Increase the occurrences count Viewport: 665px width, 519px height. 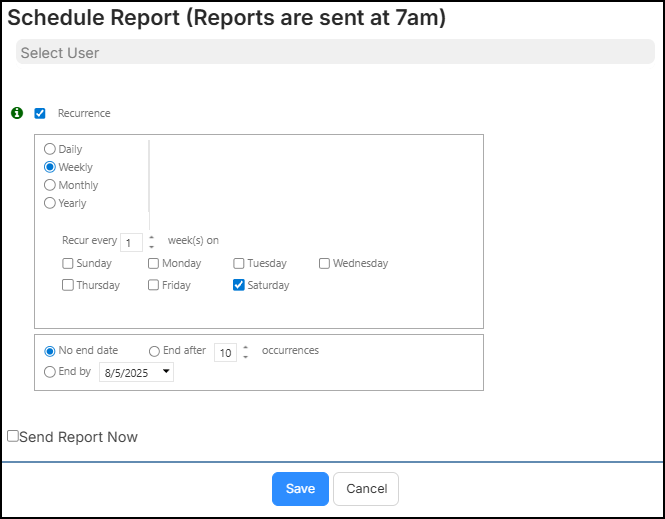[246, 348]
